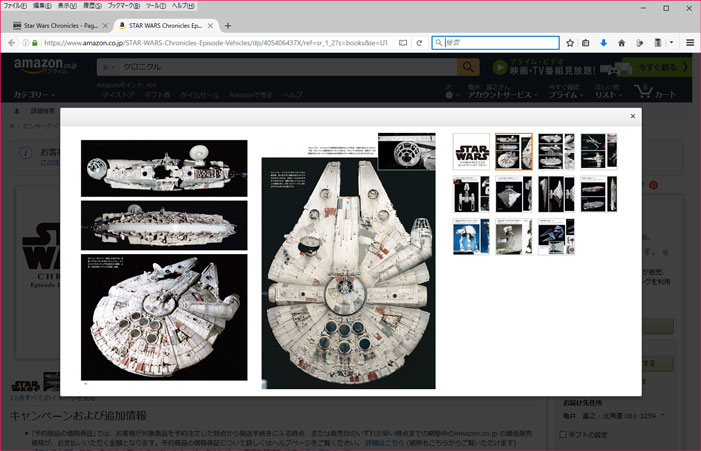The image size is (701, 451).
Task: Open toolbar overflow dropdown arrow
Action: point(671,43)
